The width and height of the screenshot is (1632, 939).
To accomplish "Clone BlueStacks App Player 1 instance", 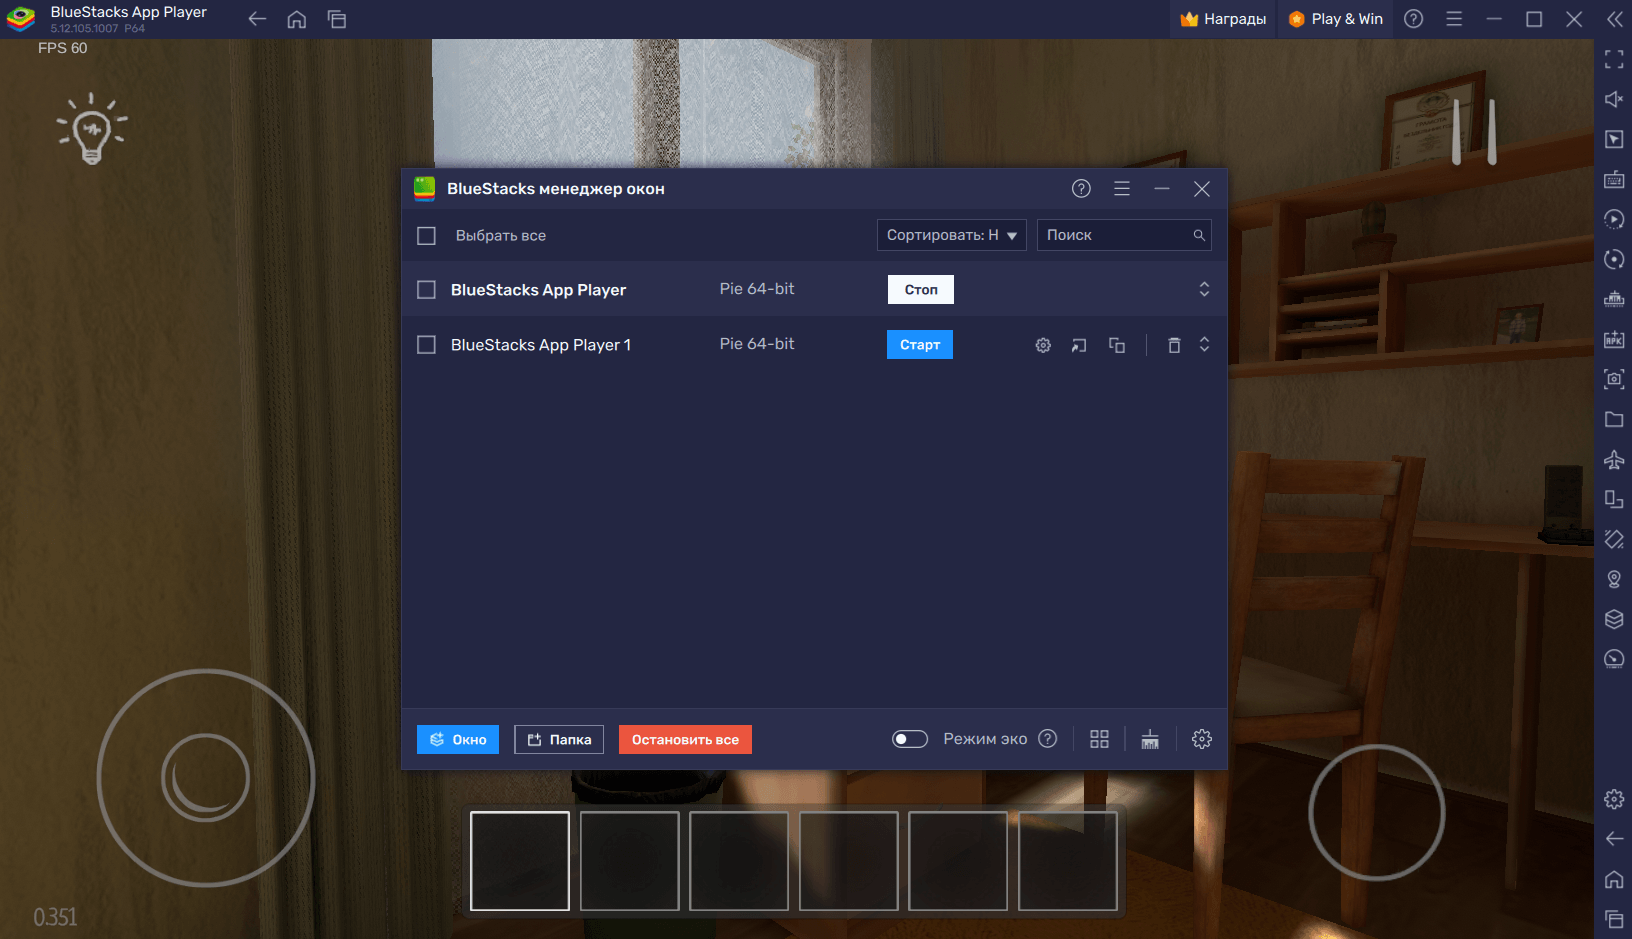I will tap(1117, 345).
